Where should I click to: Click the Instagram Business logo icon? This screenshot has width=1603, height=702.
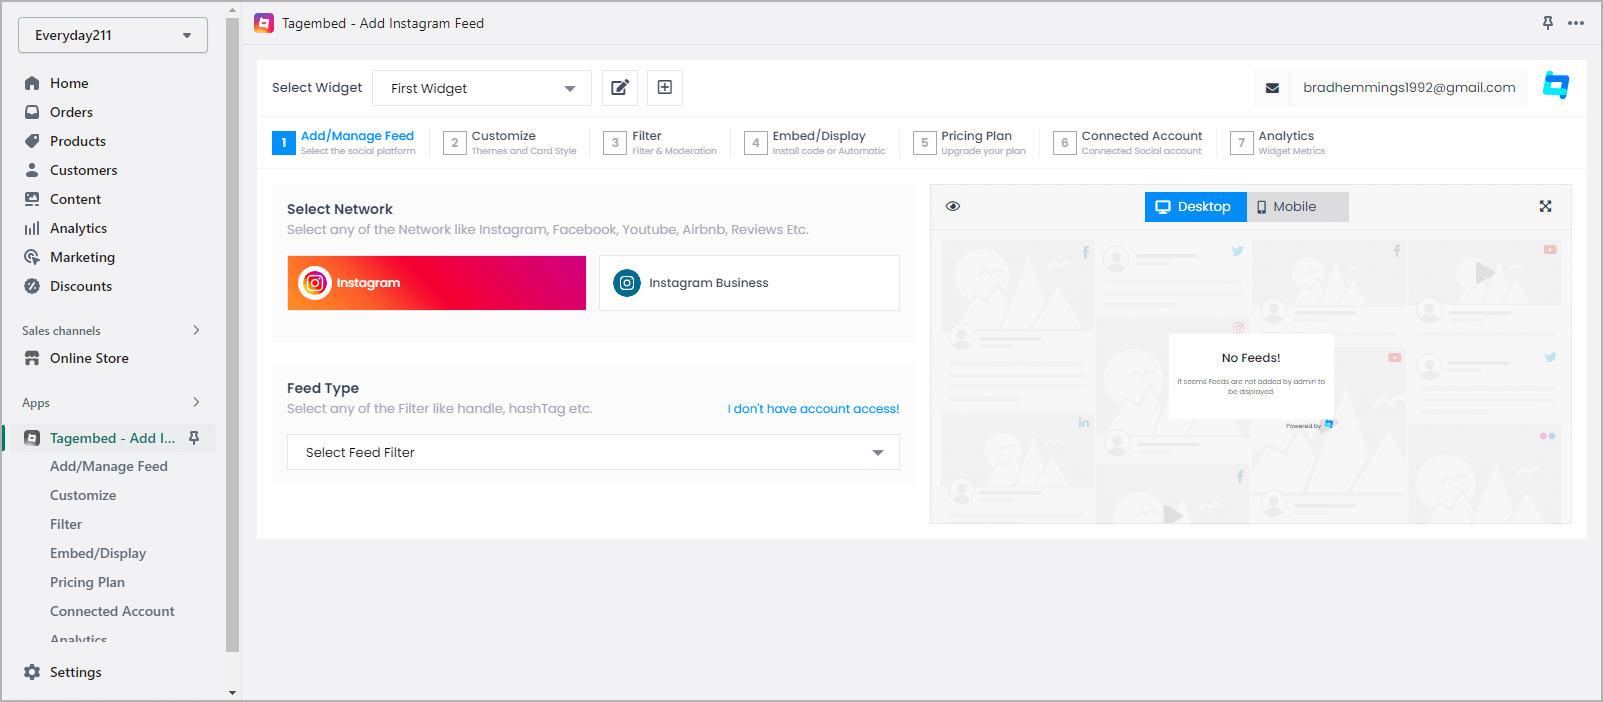pos(627,283)
